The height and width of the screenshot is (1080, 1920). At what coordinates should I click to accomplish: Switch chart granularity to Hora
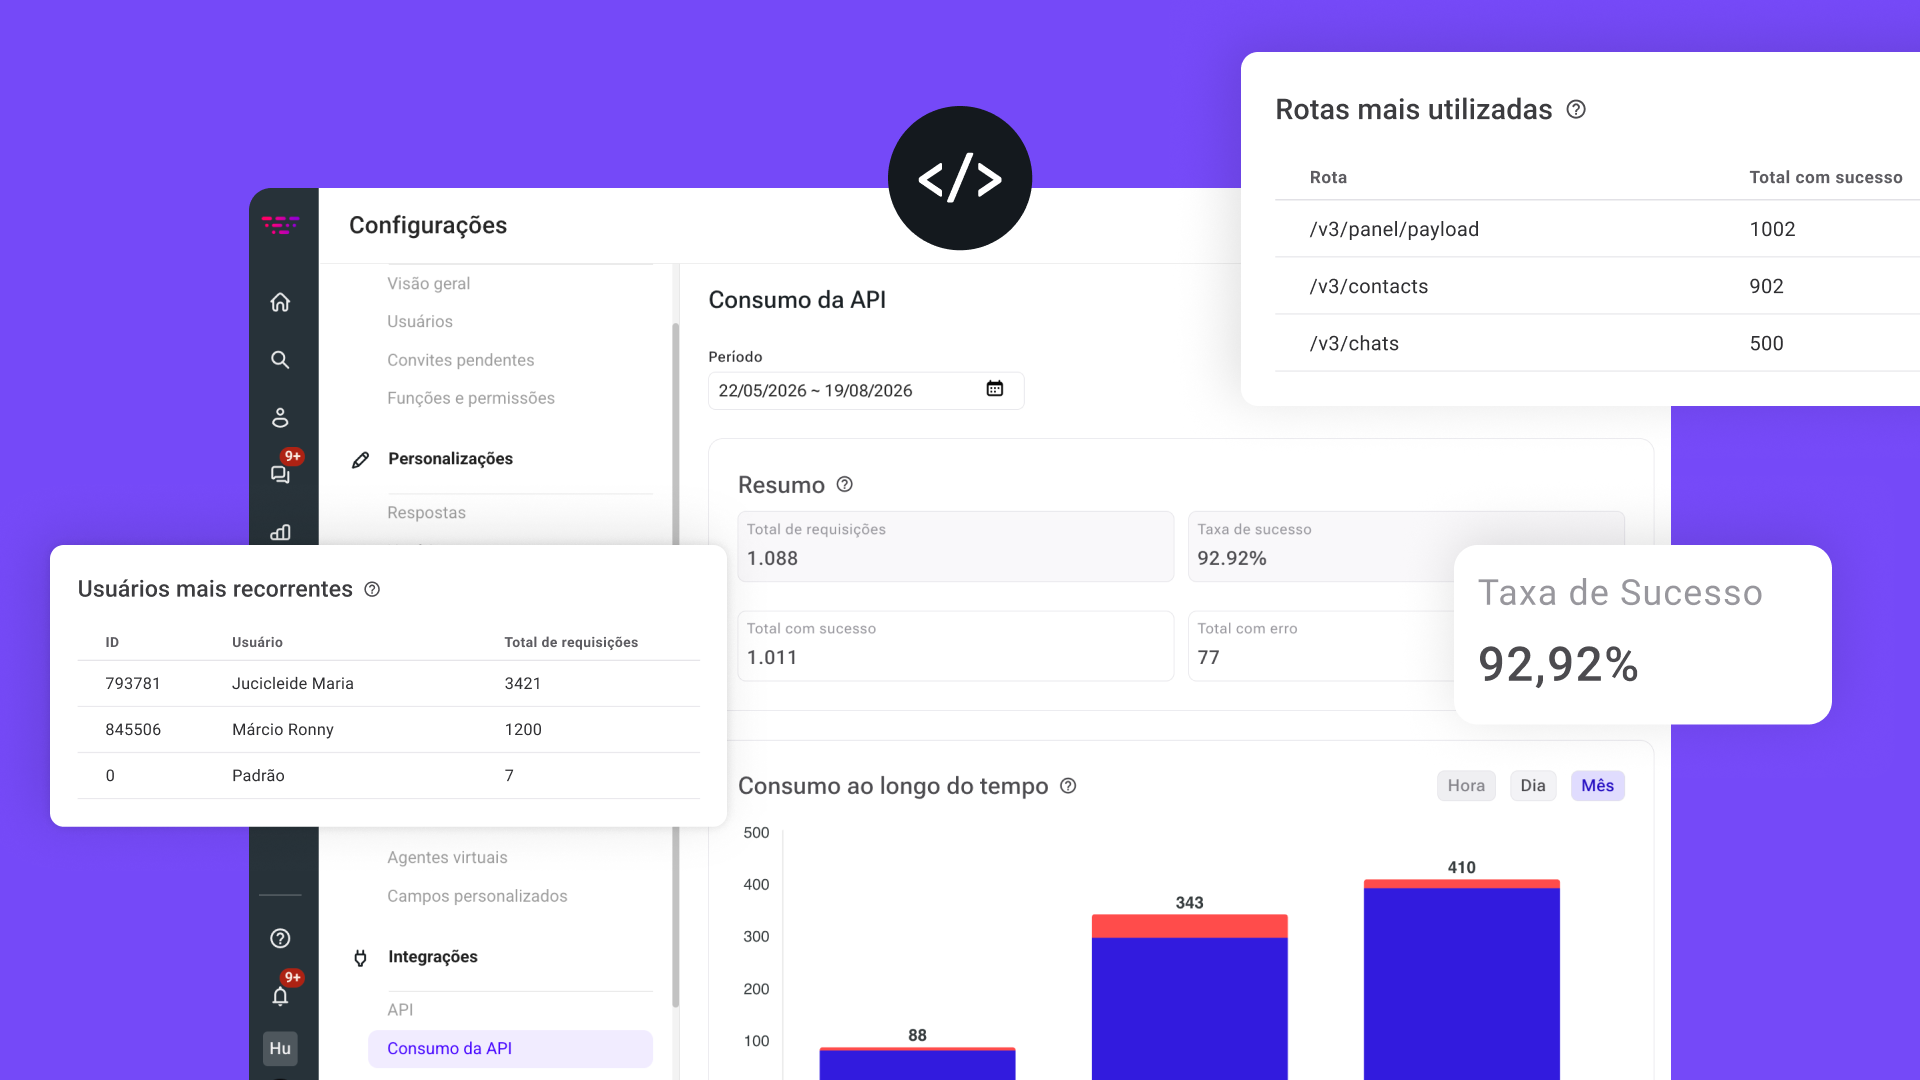tap(1466, 786)
